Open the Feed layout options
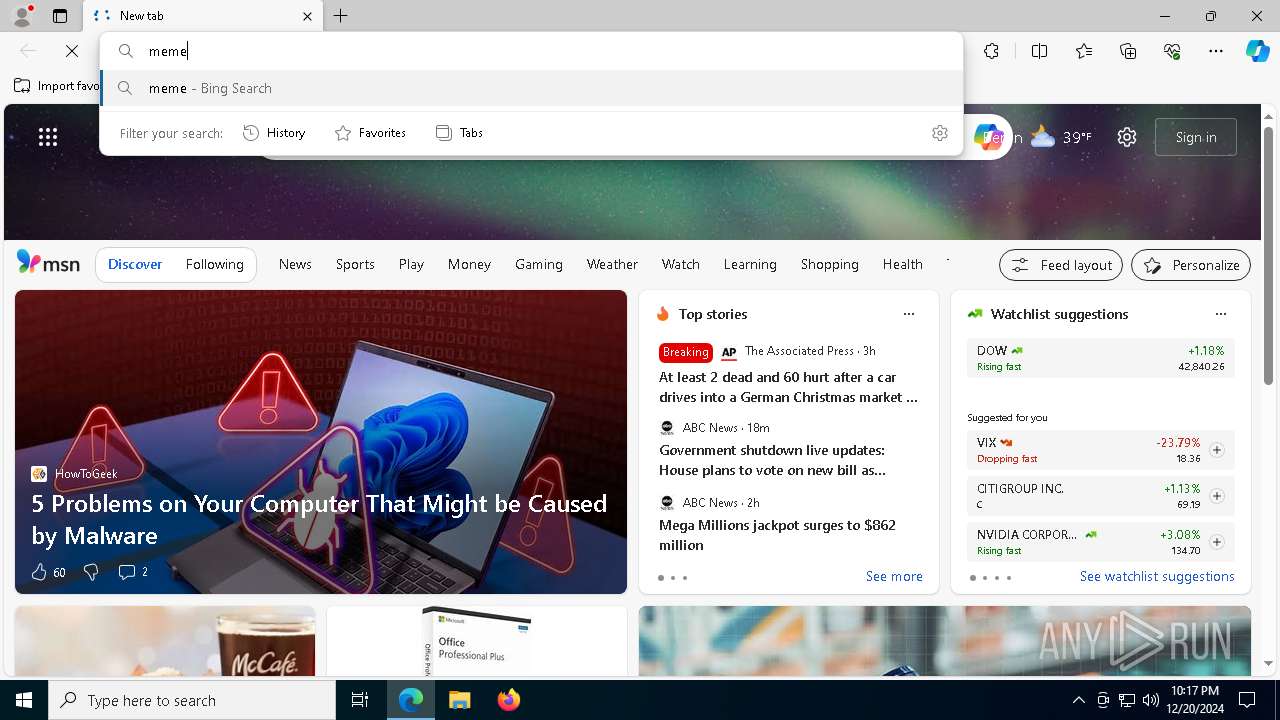Image resolution: width=1280 pixels, height=720 pixels. [x=1061, y=265]
